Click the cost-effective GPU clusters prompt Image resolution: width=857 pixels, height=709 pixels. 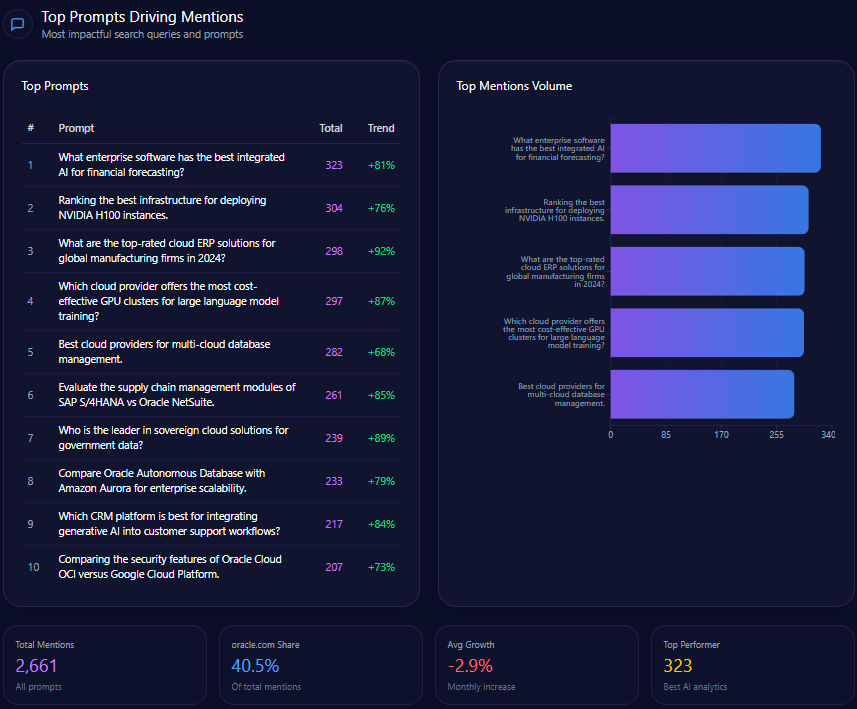[168, 301]
